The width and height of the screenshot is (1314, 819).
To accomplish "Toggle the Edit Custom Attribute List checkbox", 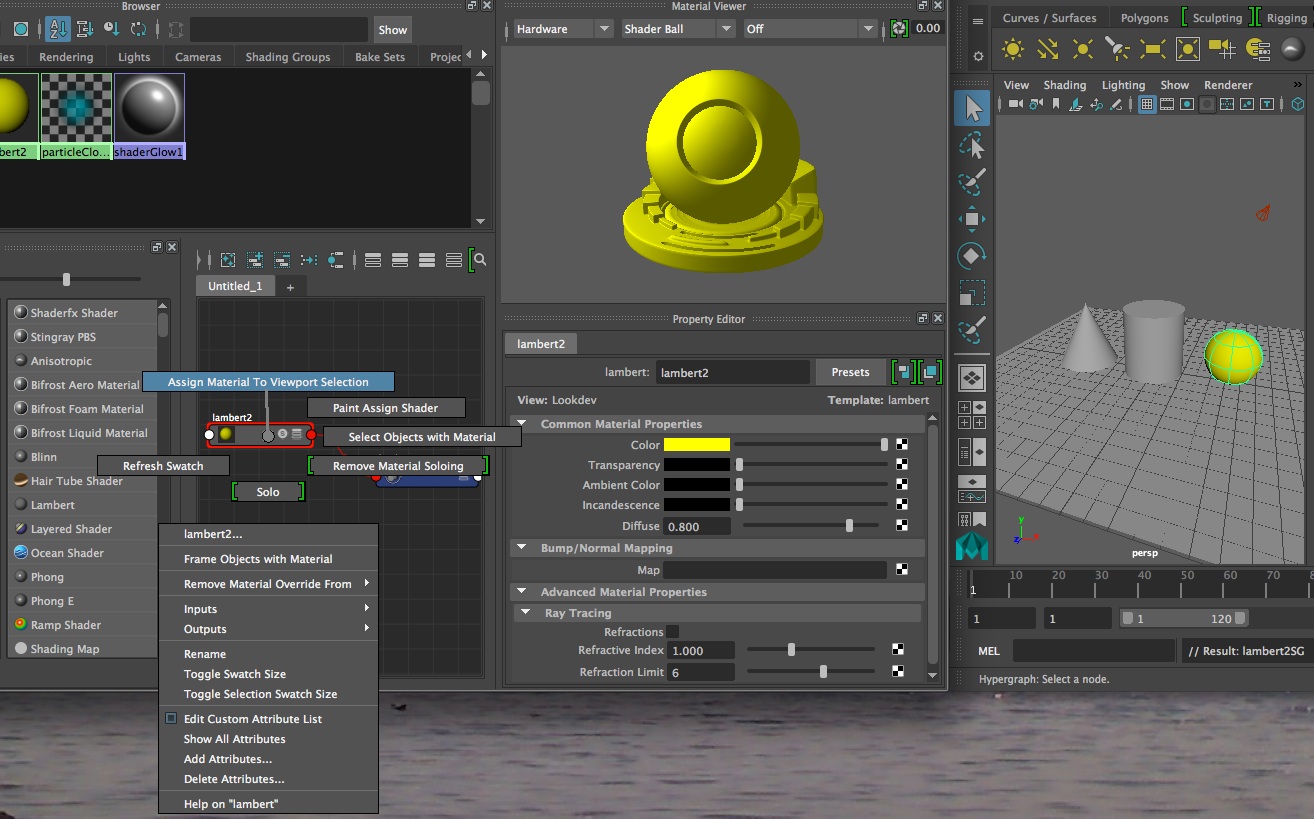I will [x=171, y=719].
